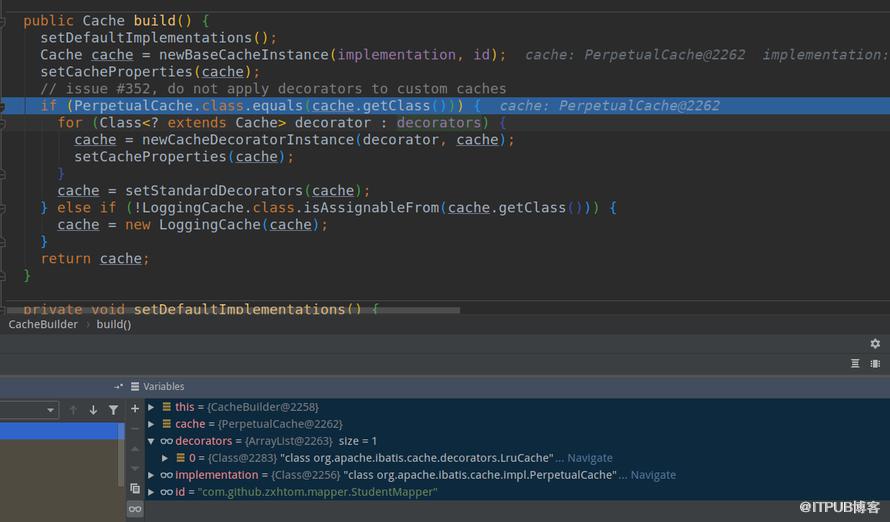The height and width of the screenshot is (522, 890).
Task: Click the Variables panel header icon
Action: point(135,386)
